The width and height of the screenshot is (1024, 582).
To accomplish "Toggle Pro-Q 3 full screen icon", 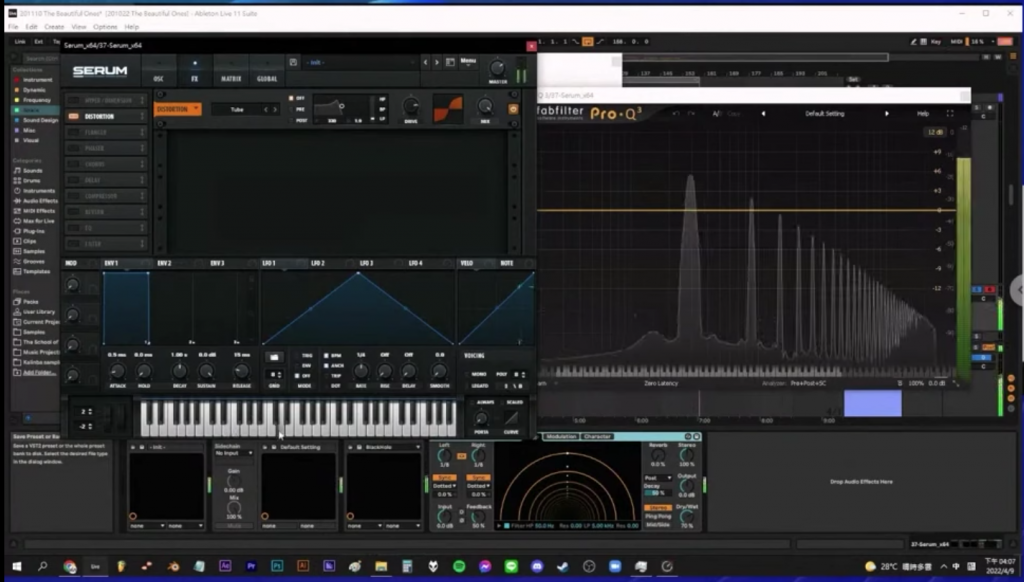I will (950, 114).
